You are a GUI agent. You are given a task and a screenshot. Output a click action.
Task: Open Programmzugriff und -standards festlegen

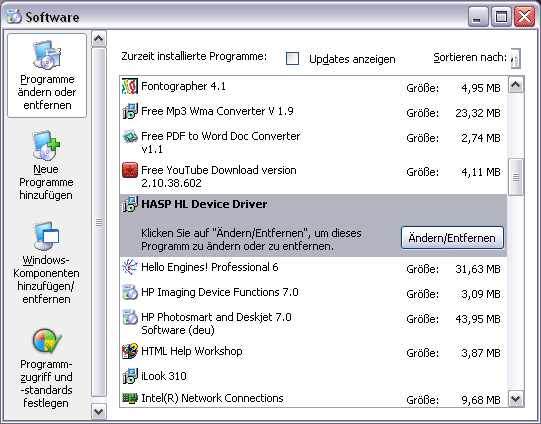[46, 368]
